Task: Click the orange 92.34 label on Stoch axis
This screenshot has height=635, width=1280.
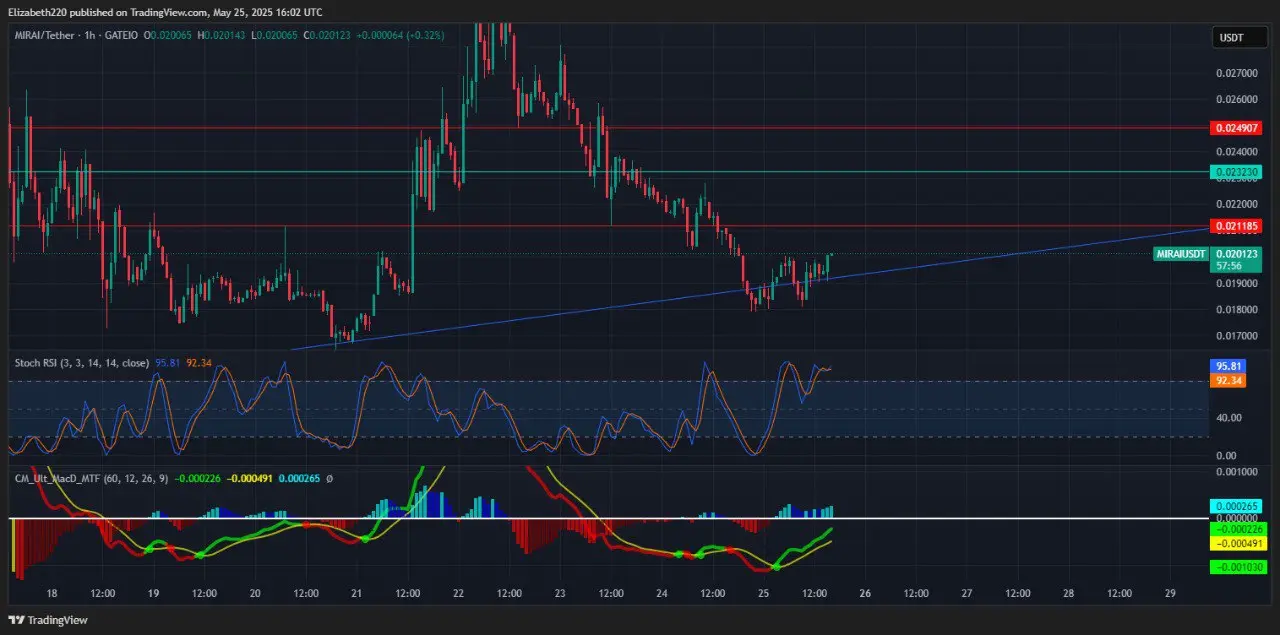Action: coord(1228,381)
